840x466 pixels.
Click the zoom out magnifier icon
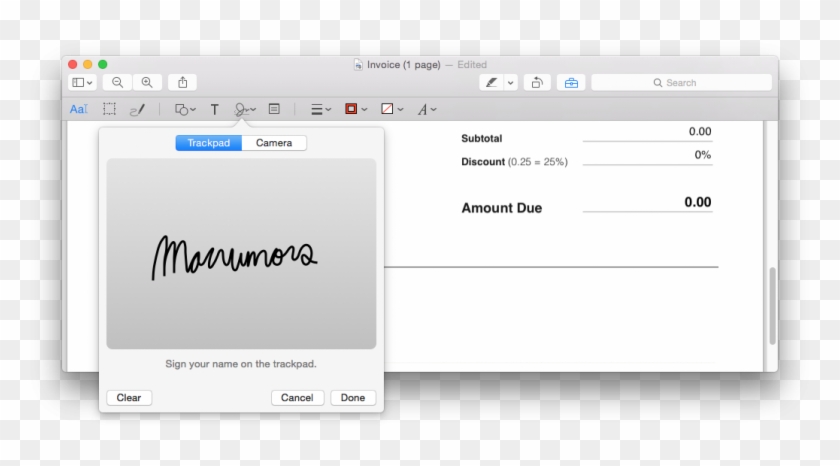(x=117, y=82)
